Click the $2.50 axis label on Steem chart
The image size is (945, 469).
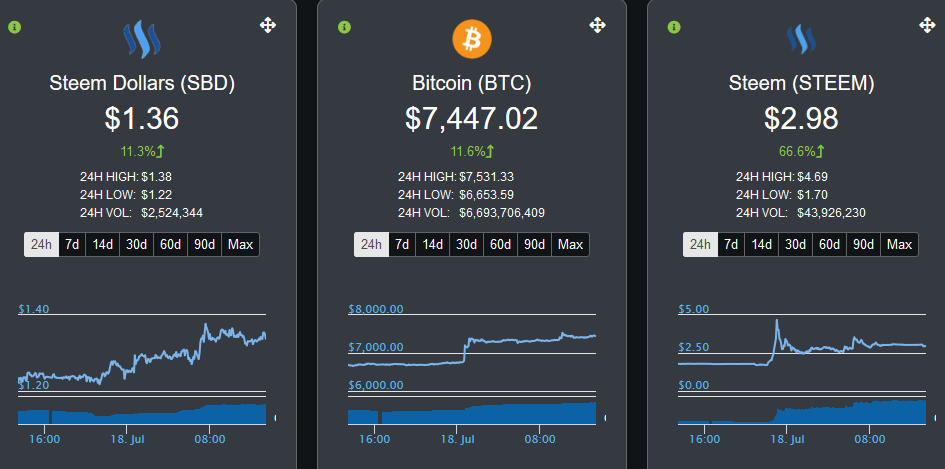(694, 347)
